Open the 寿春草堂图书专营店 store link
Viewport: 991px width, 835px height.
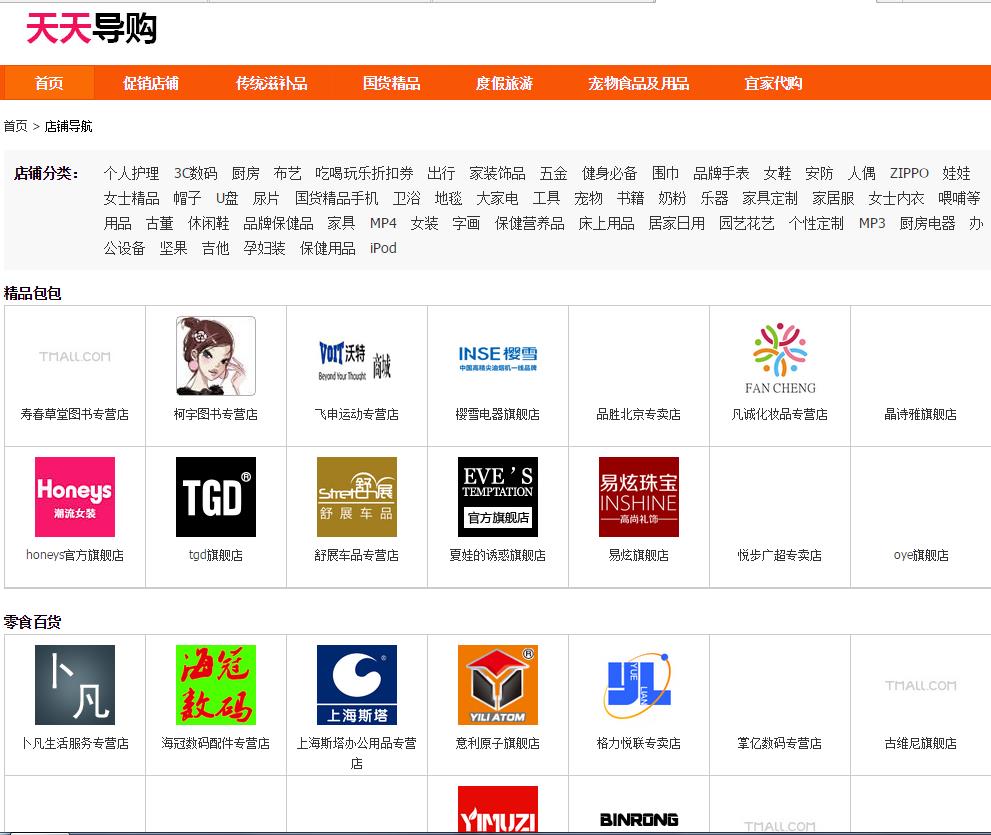point(75,414)
